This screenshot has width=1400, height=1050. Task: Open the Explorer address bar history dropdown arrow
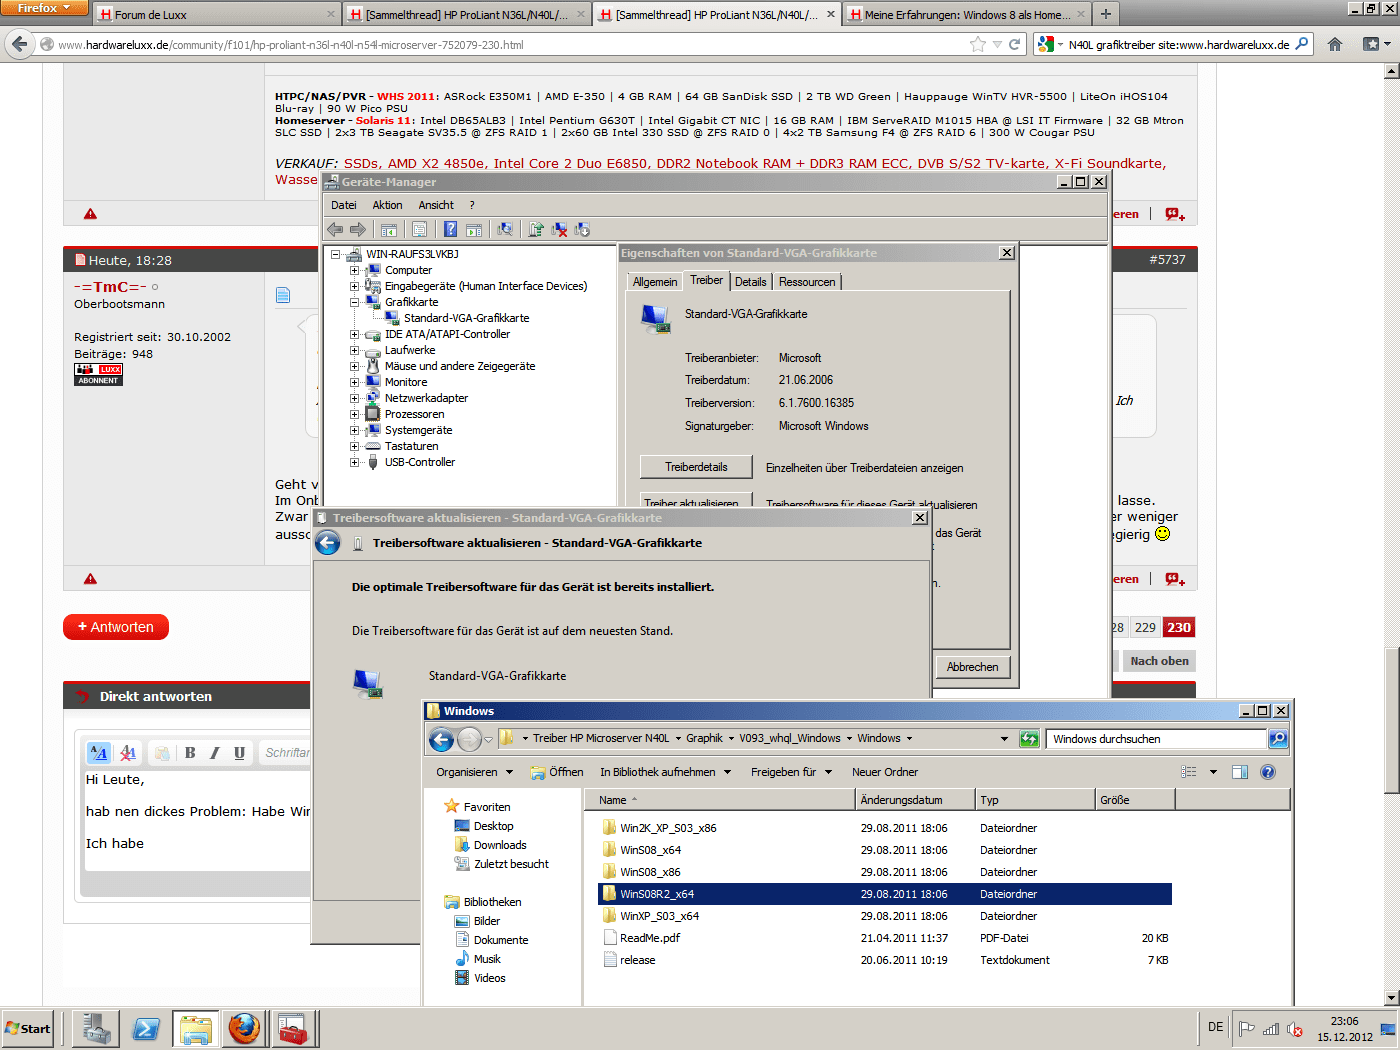pyautogui.click(x=1004, y=739)
